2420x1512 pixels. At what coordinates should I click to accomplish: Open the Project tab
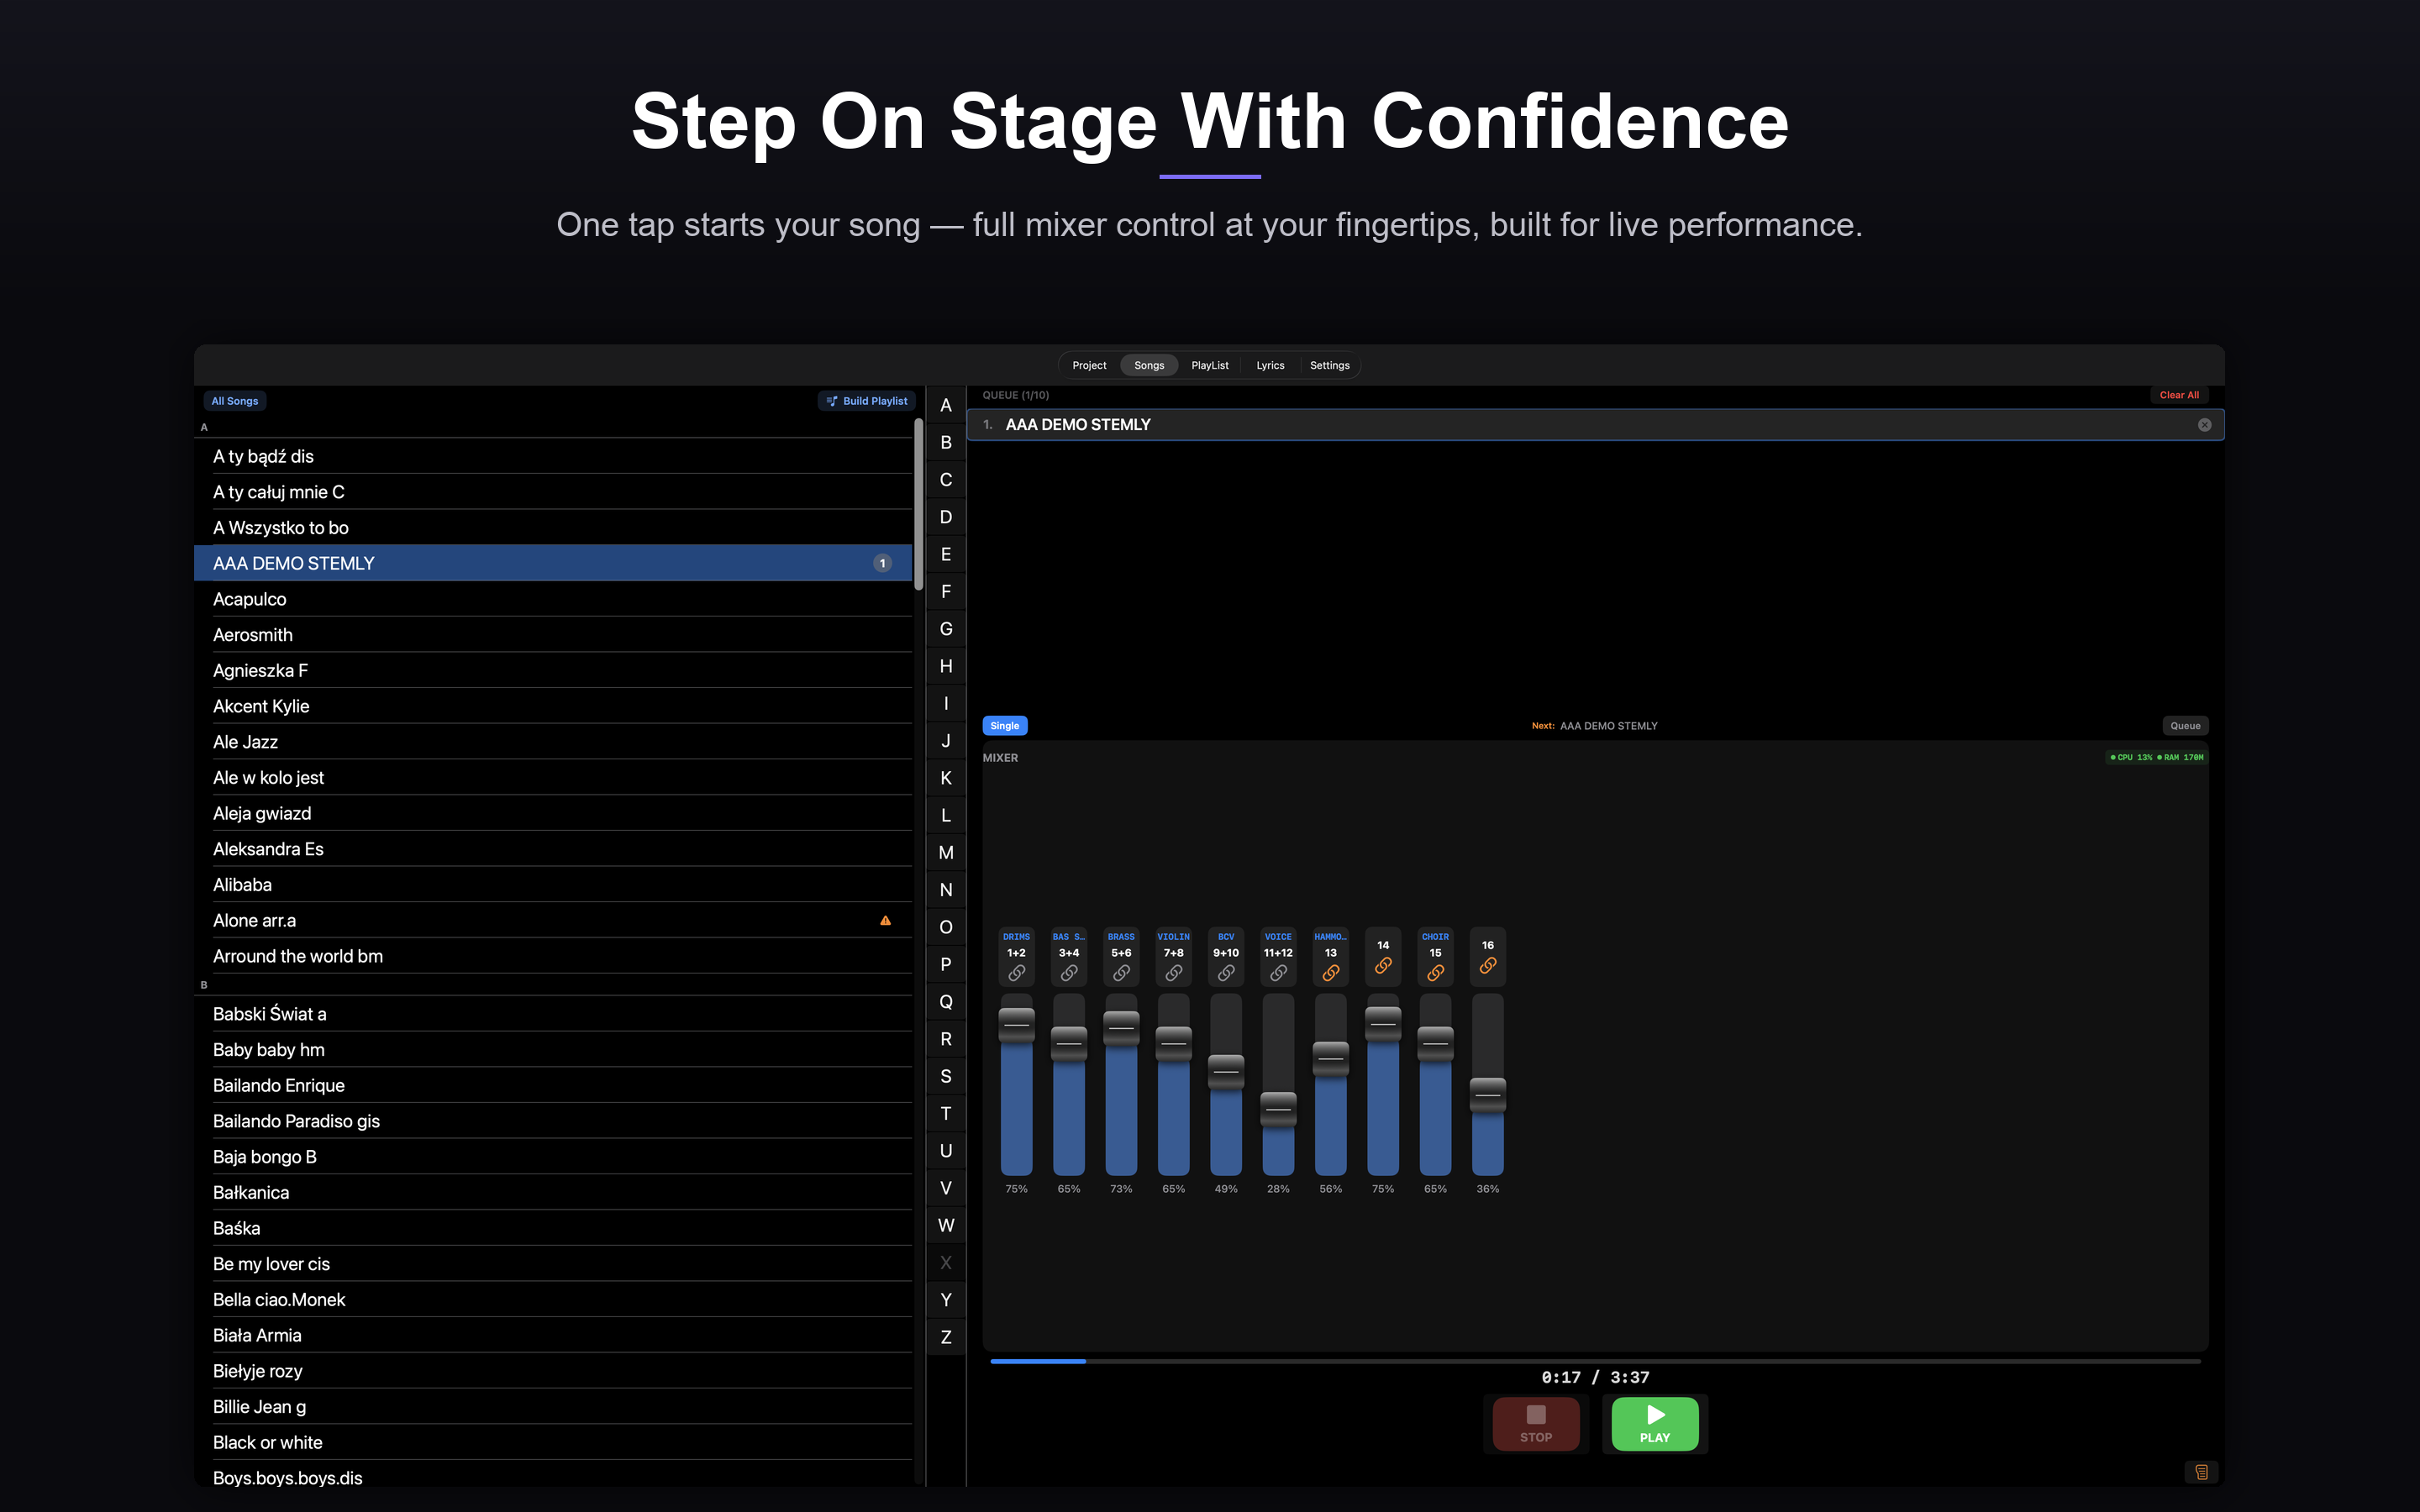click(1089, 365)
